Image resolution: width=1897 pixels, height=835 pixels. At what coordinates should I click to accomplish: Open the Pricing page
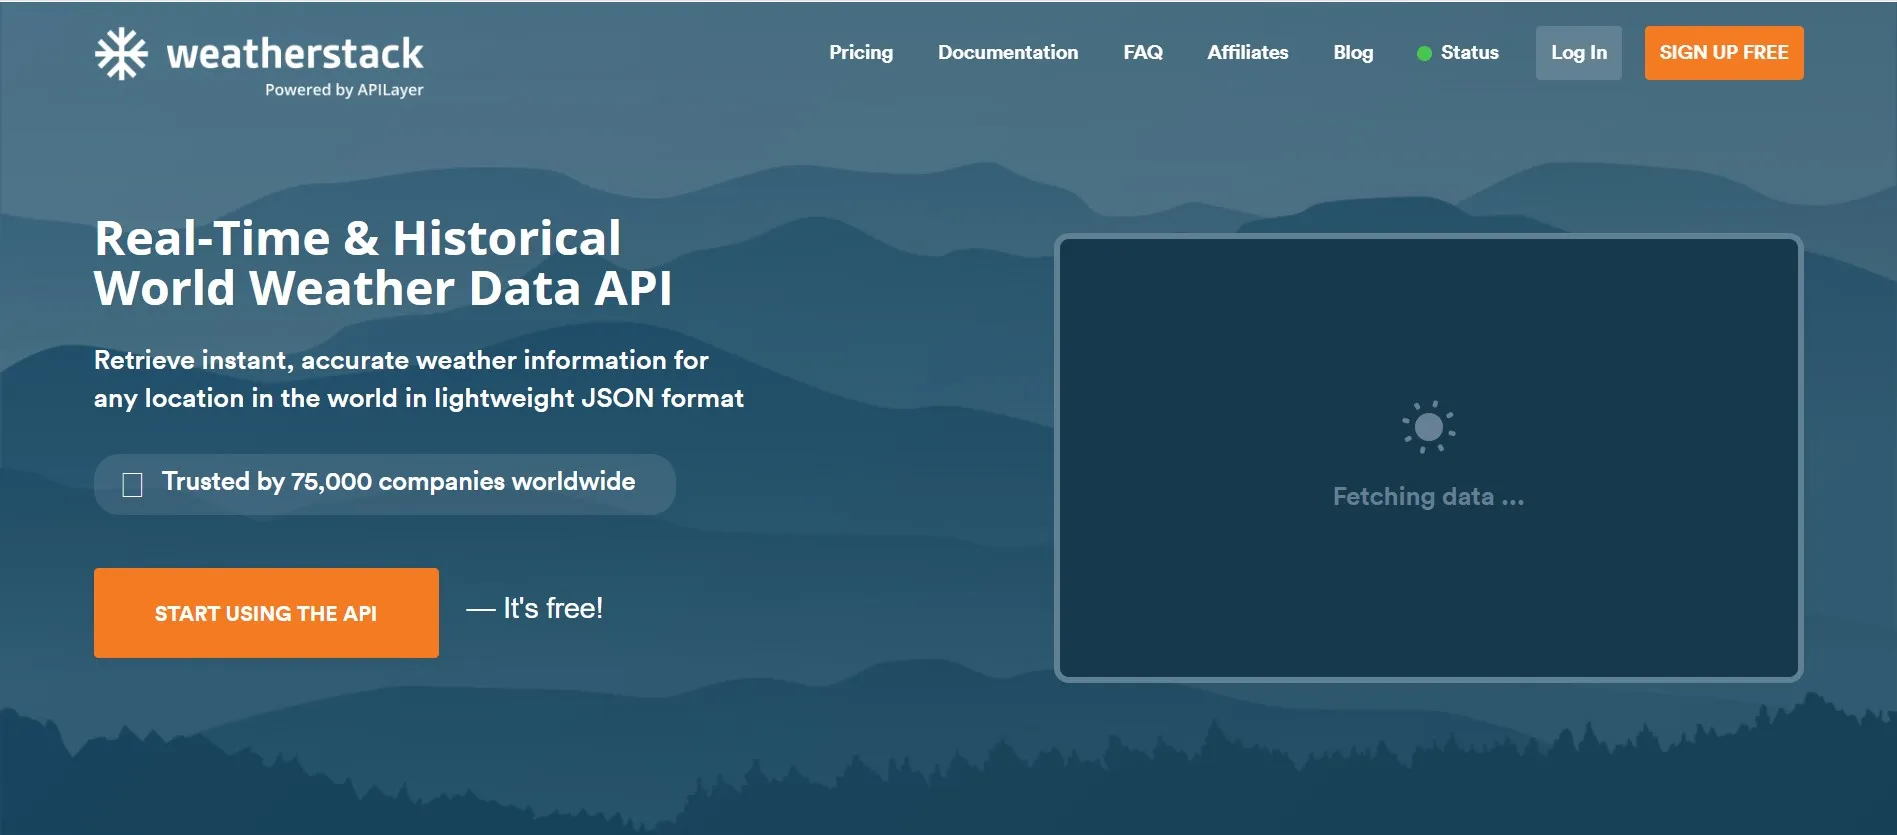pyautogui.click(x=861, y=53)
